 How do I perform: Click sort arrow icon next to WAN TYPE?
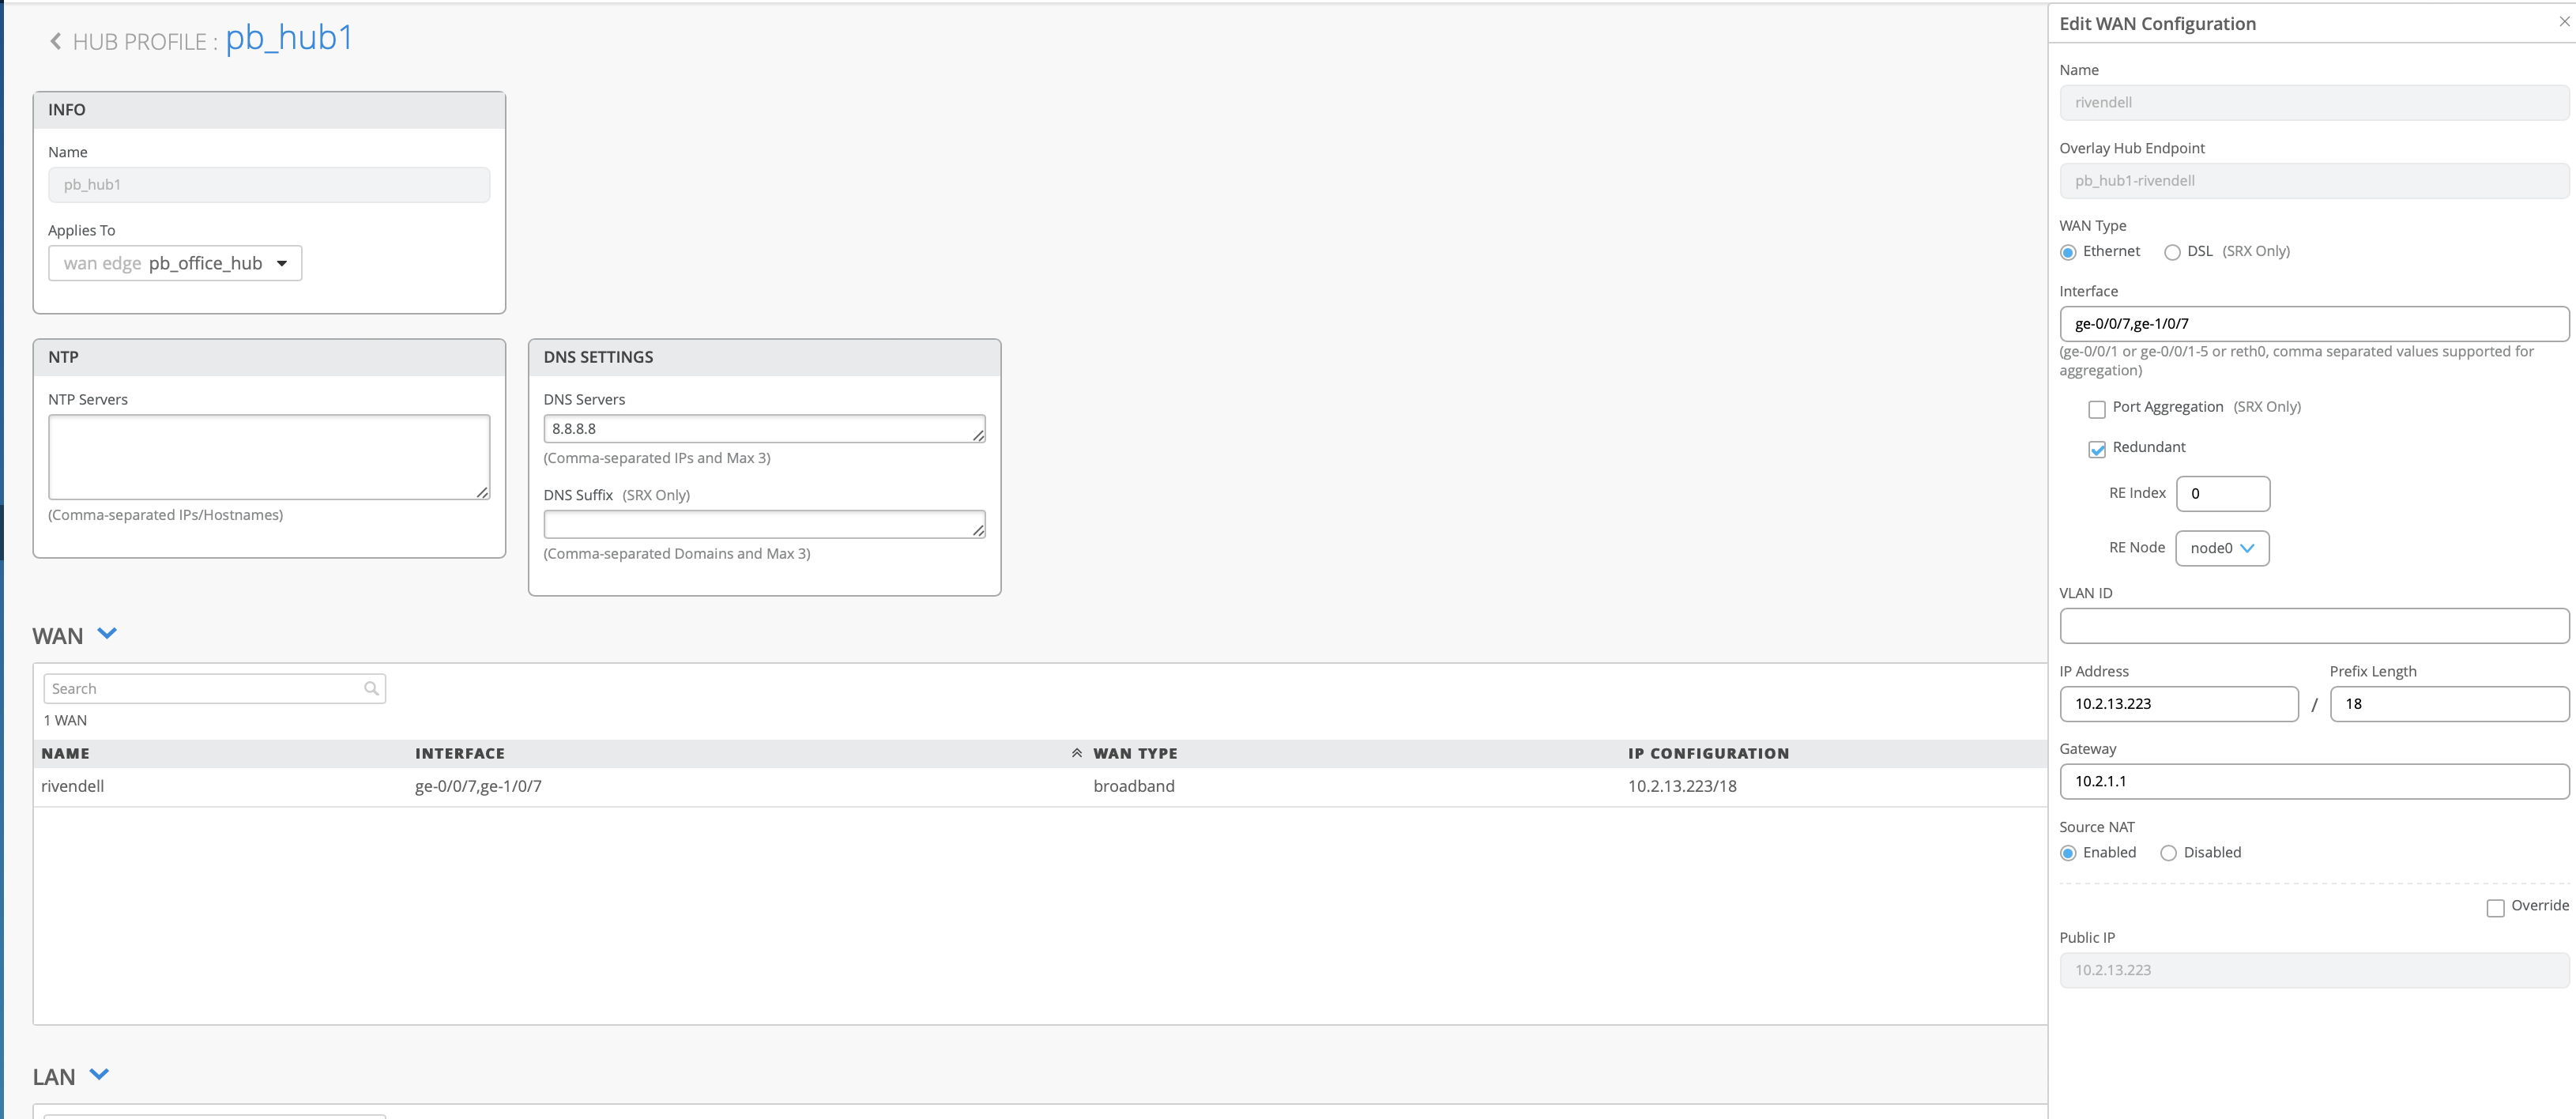(1077, 753)
